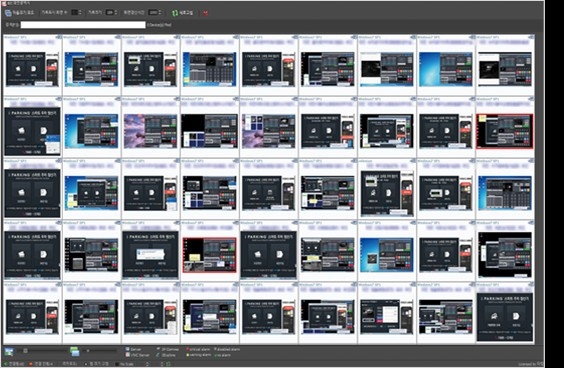Click the green refresh arrows icon

point(174,13)
